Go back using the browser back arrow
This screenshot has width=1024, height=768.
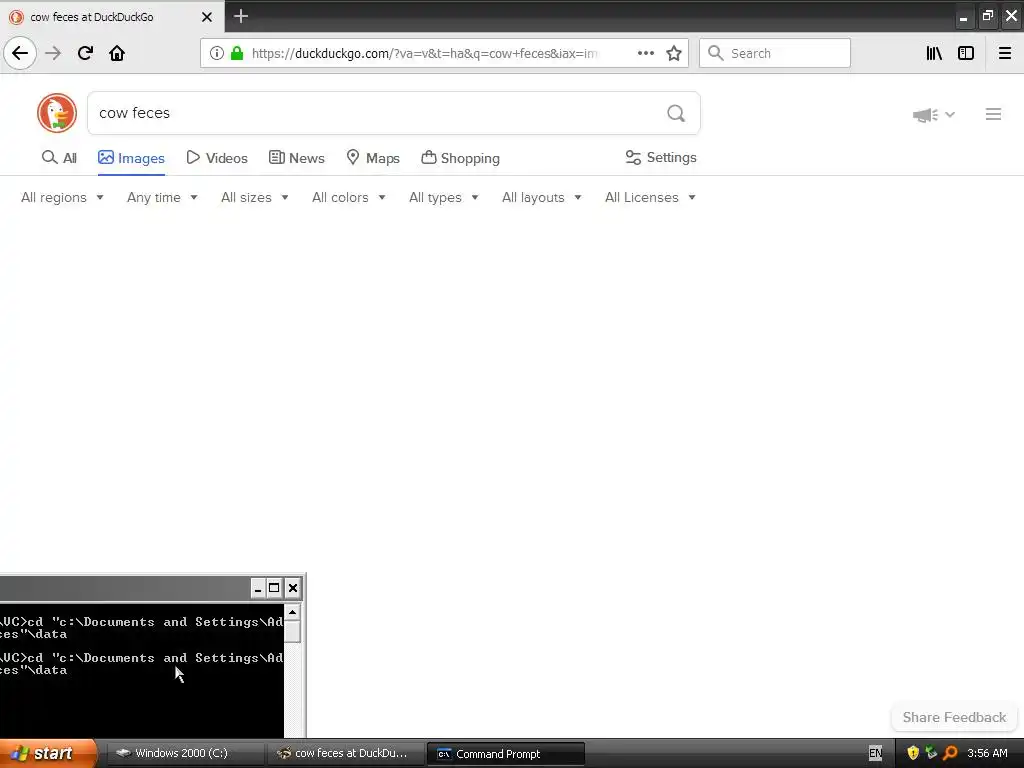click(x=20, y=53)
